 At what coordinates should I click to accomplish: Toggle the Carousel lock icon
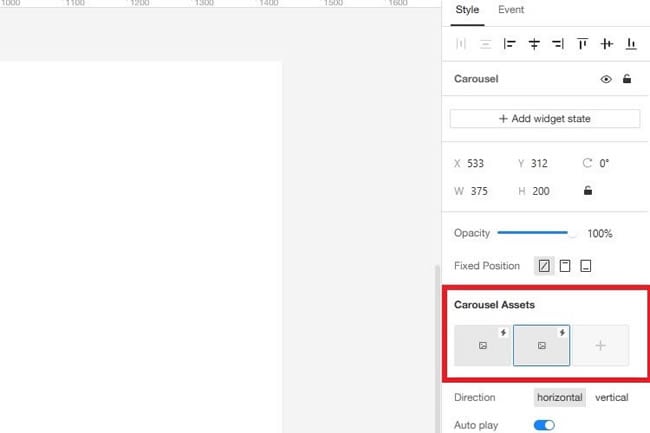[627, 79]
